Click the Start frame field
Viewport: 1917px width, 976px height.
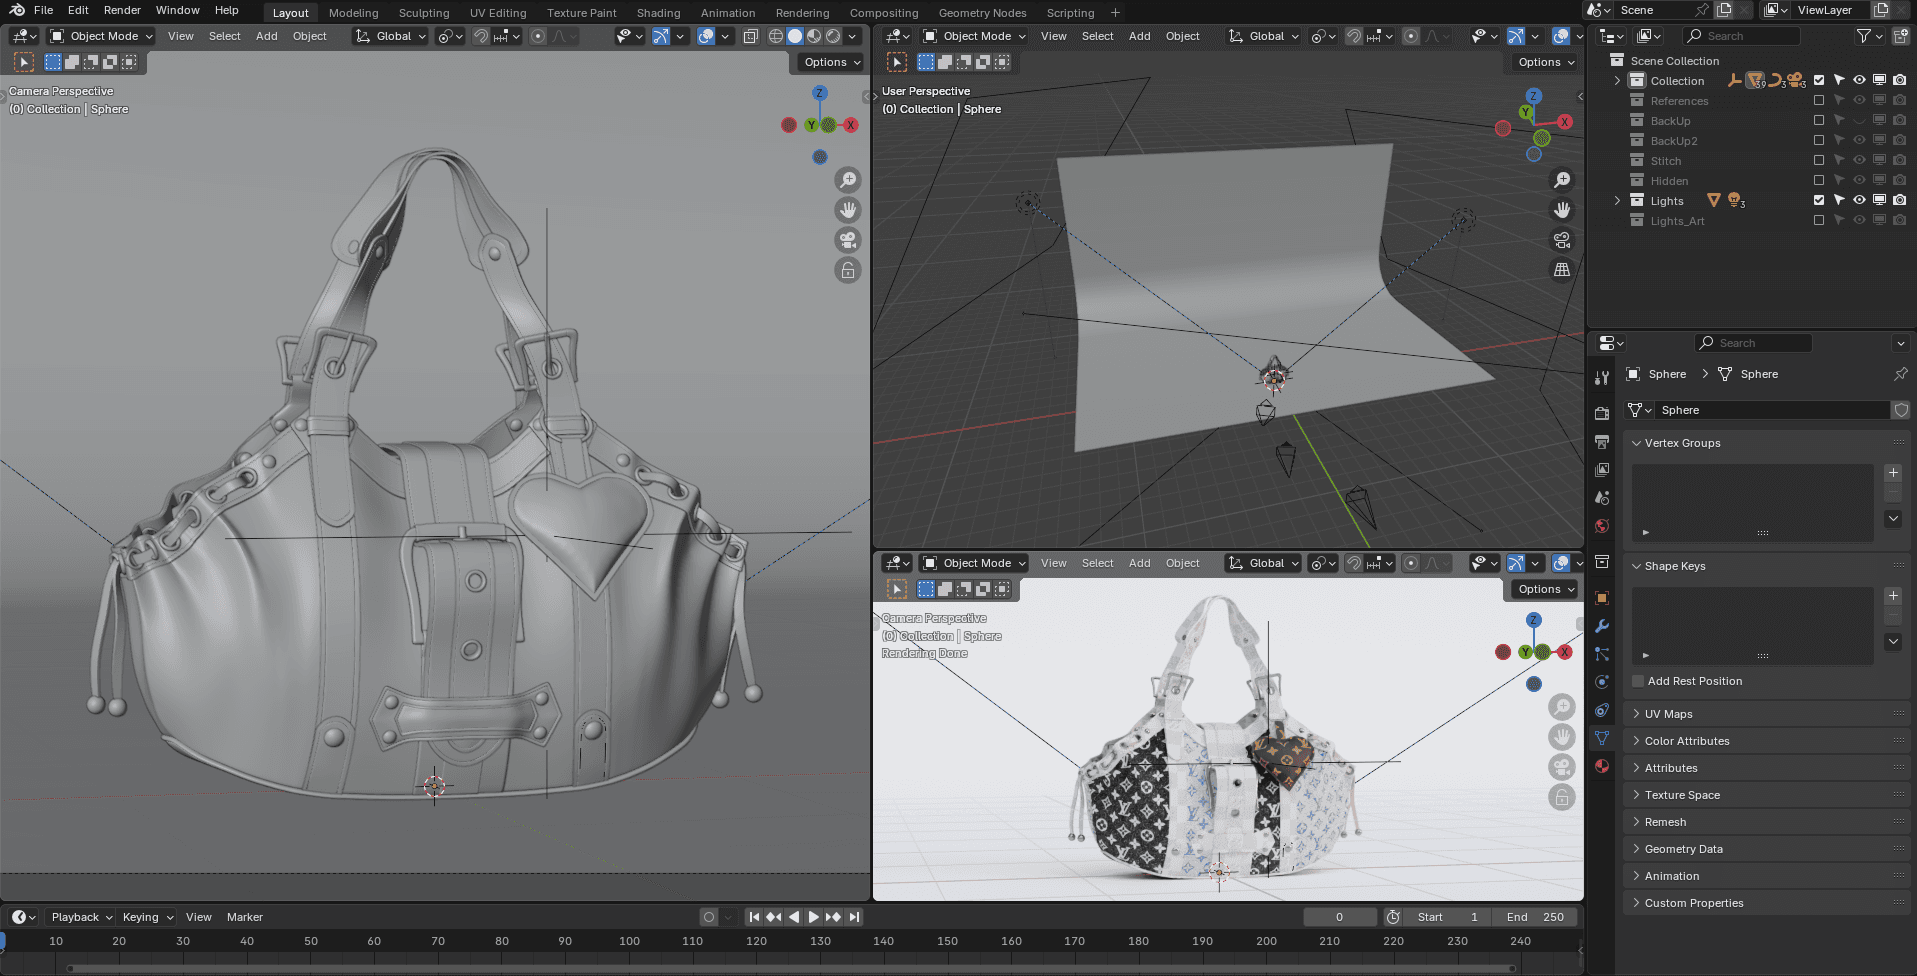click(1447, 917)
